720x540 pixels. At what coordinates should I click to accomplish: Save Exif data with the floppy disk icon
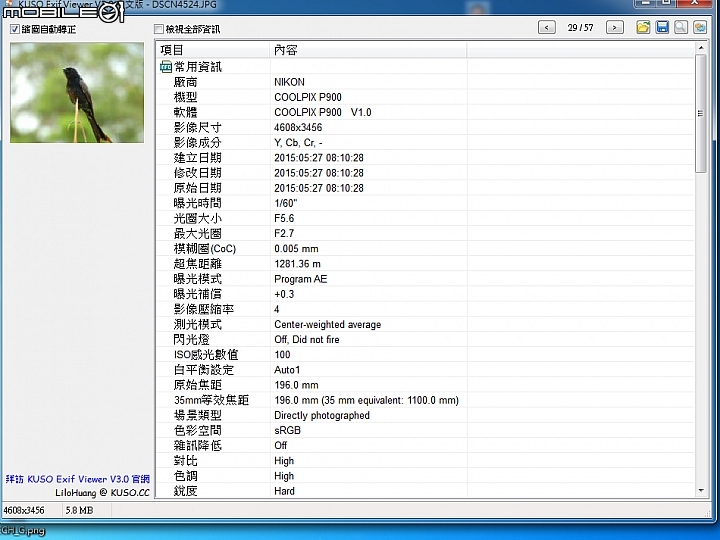pos(662,27)
